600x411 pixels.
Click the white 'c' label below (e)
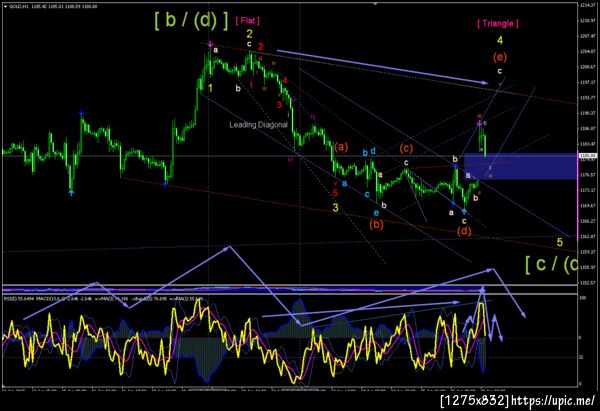tap(500, 71)
